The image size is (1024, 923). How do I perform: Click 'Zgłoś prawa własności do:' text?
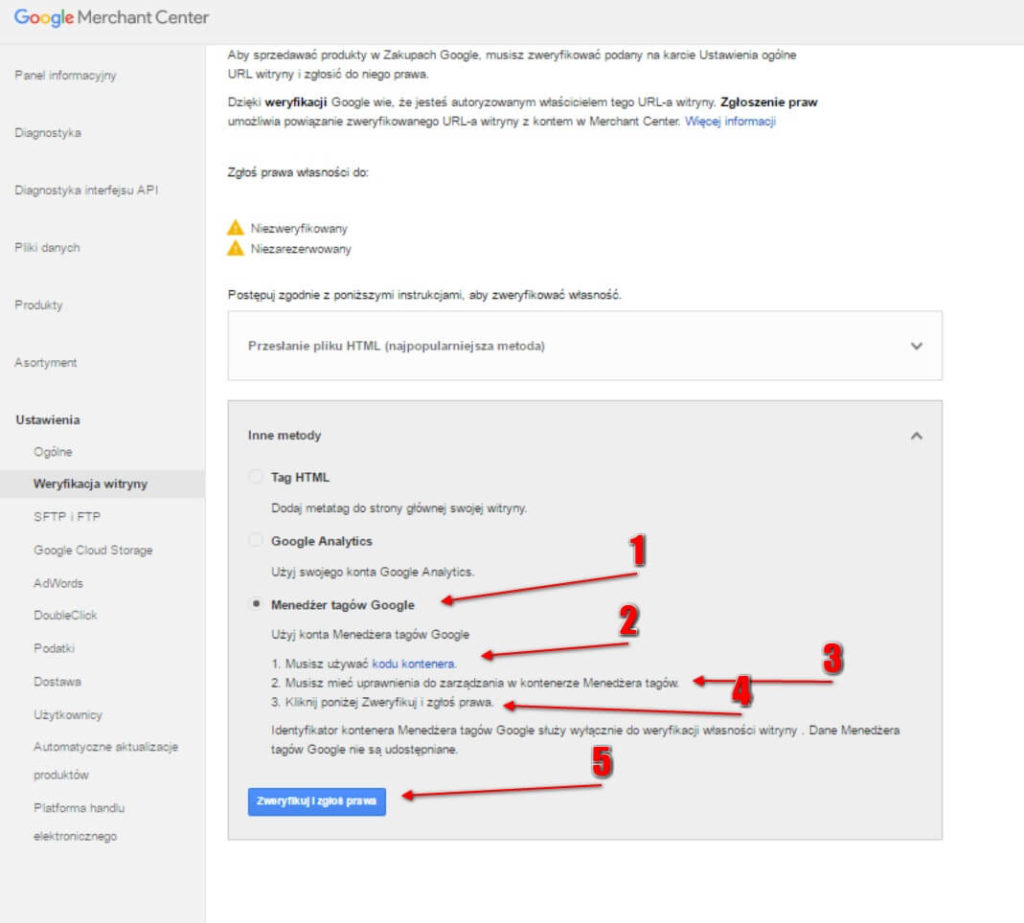298,172
